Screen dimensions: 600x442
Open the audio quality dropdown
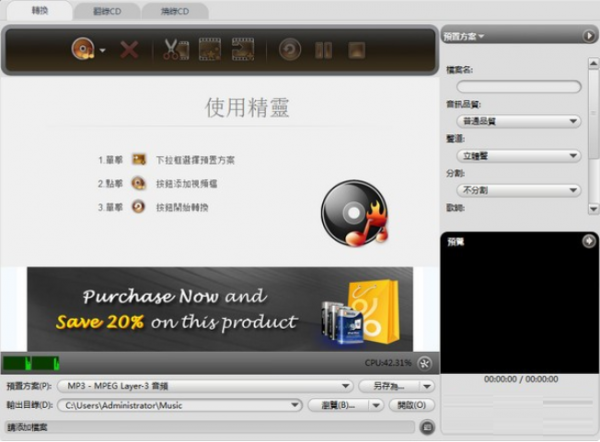point(519,121)
